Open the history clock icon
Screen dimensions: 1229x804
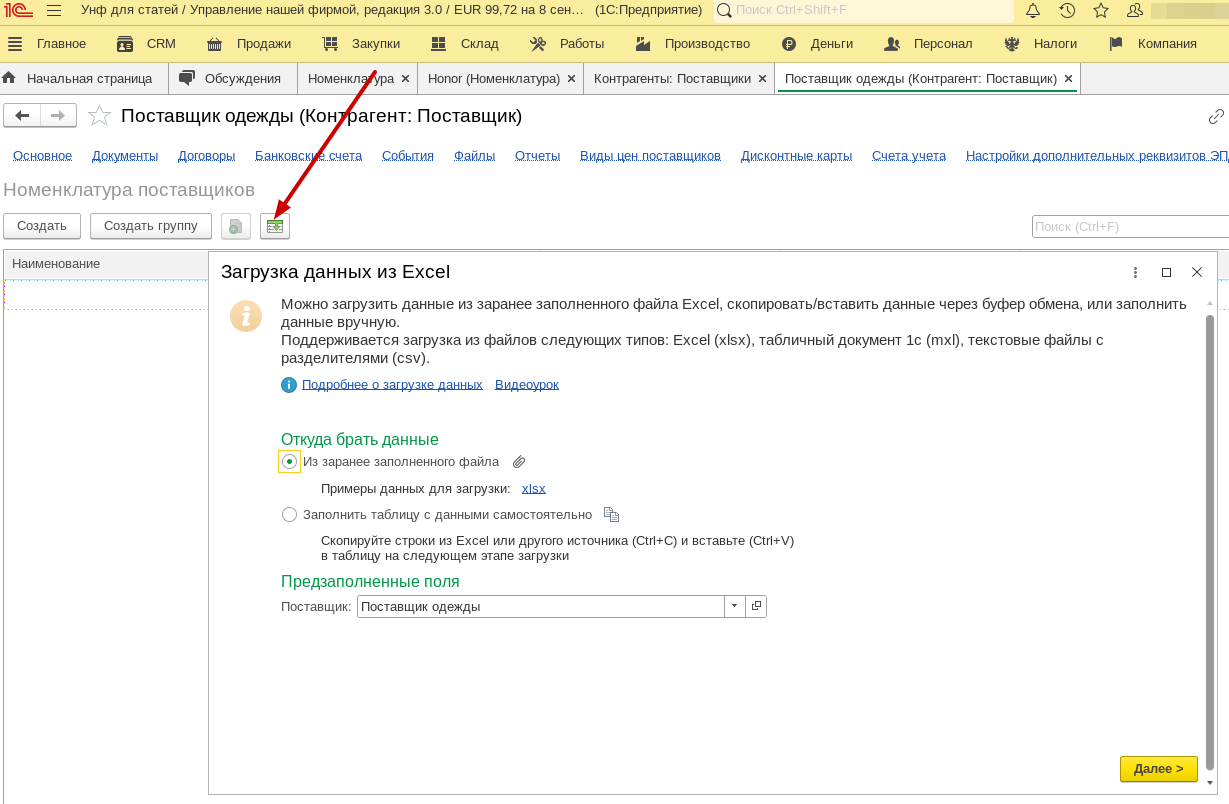(1067, 10)
